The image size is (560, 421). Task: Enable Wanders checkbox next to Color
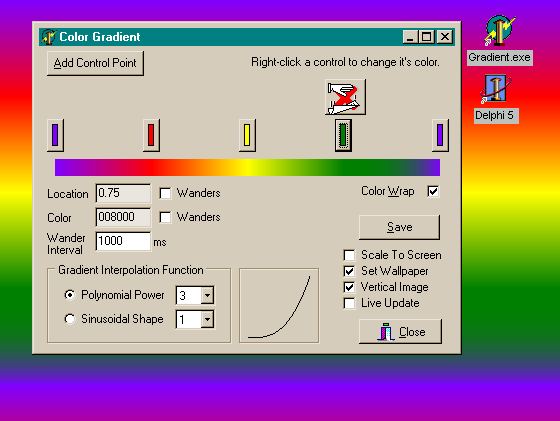(x=165, y=217)
